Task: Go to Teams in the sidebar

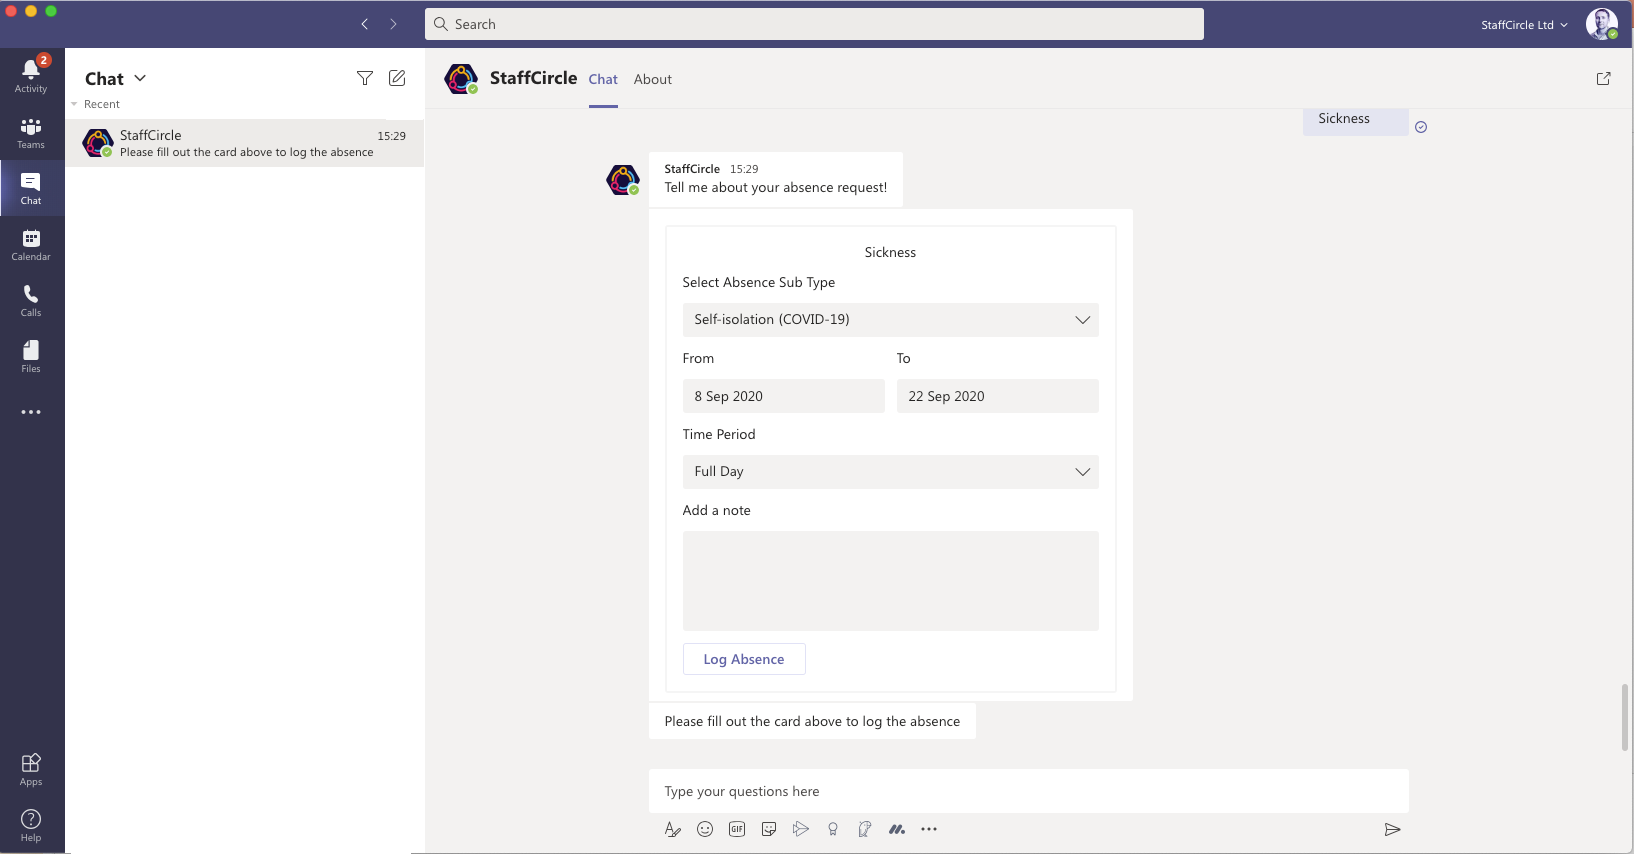Action: pos(31,133)
